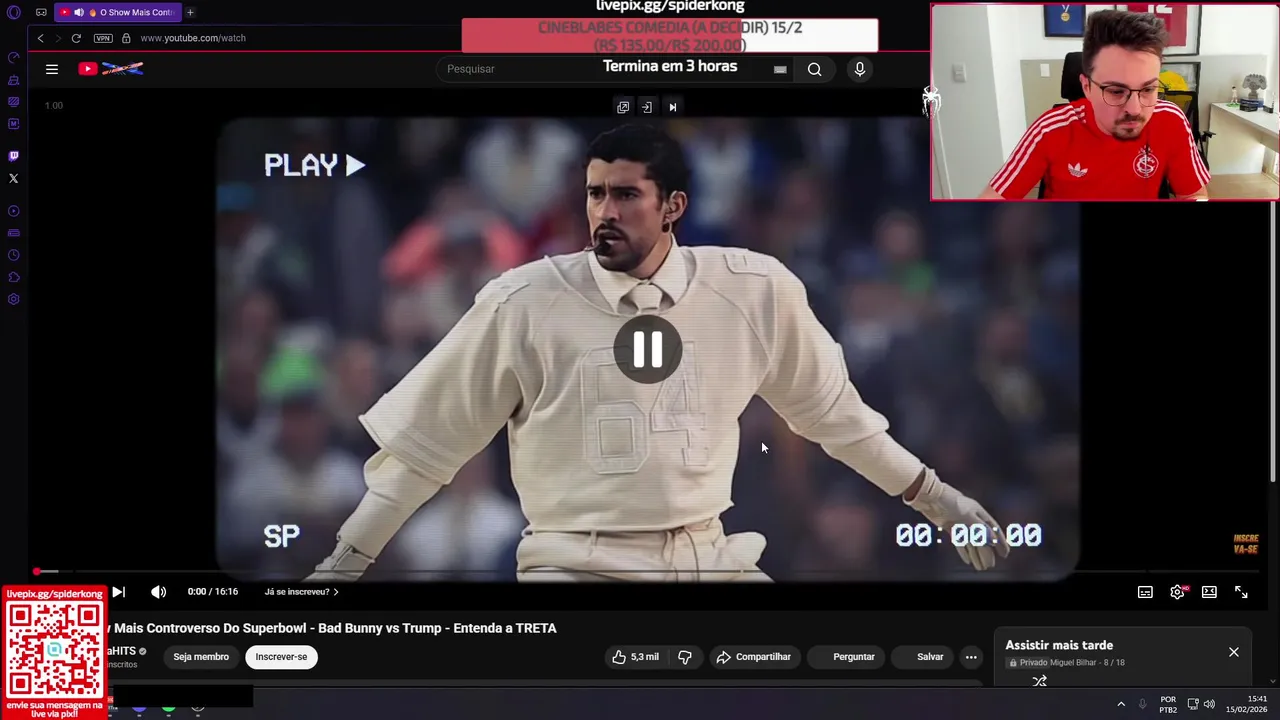Close the "Assistir mais tarde" playlist panel
1280x720 pixels.
(x=1234, y=652)
